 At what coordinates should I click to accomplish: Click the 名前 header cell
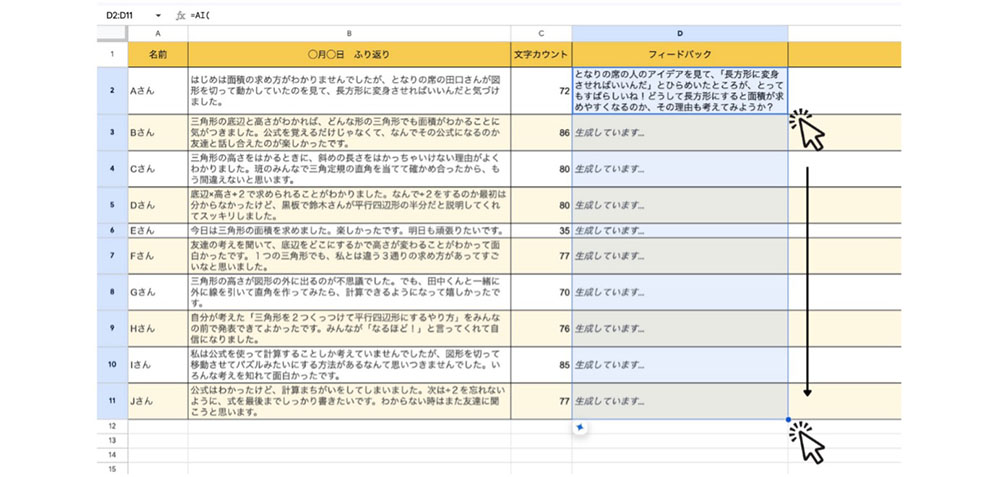[158, 54]
